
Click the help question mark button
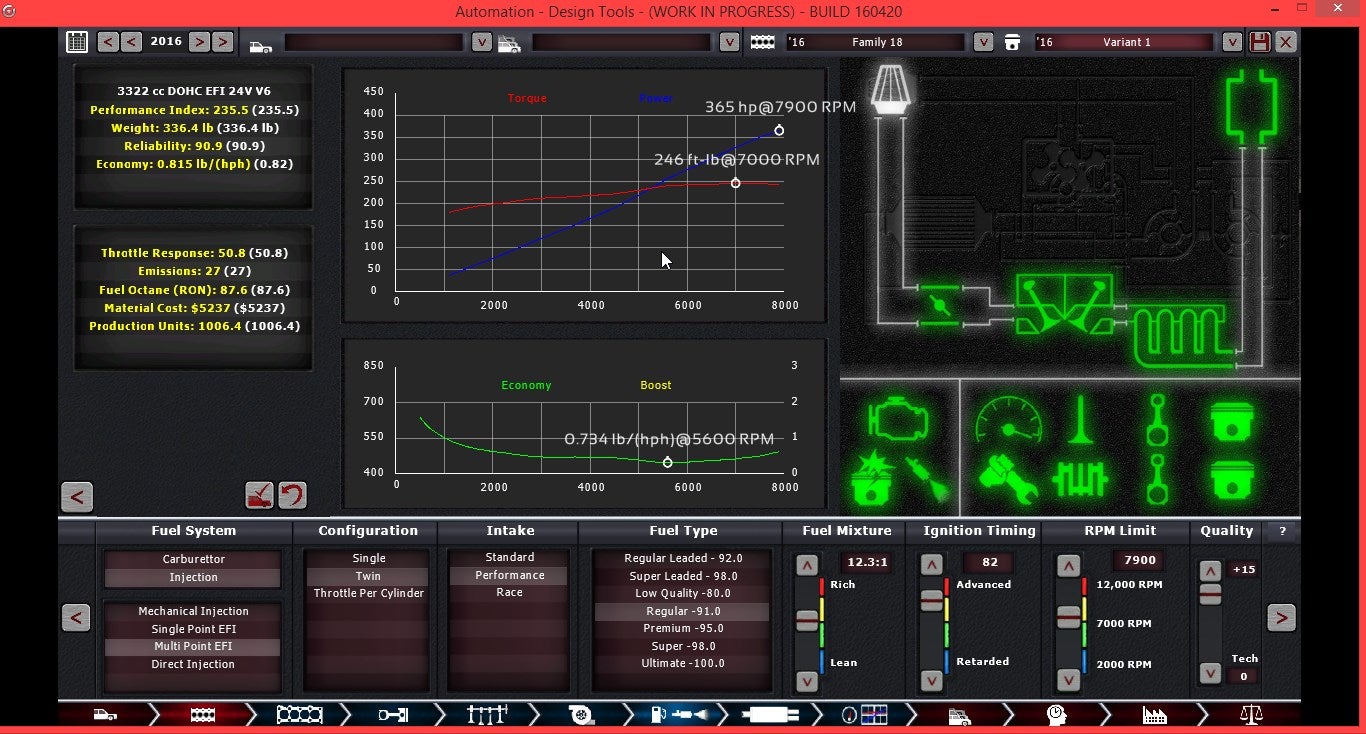click(x=1282, y=532)
